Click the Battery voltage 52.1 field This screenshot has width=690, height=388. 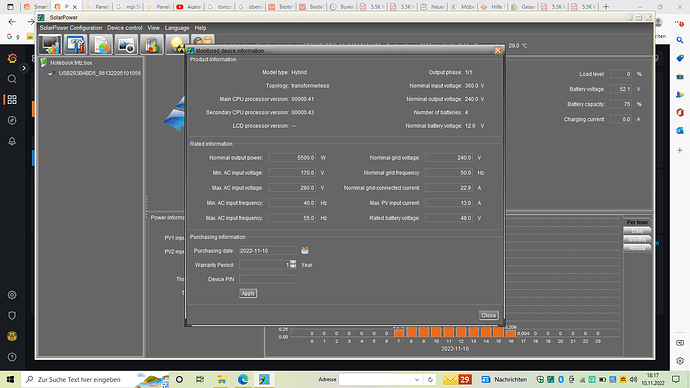(x=621, y=89)
